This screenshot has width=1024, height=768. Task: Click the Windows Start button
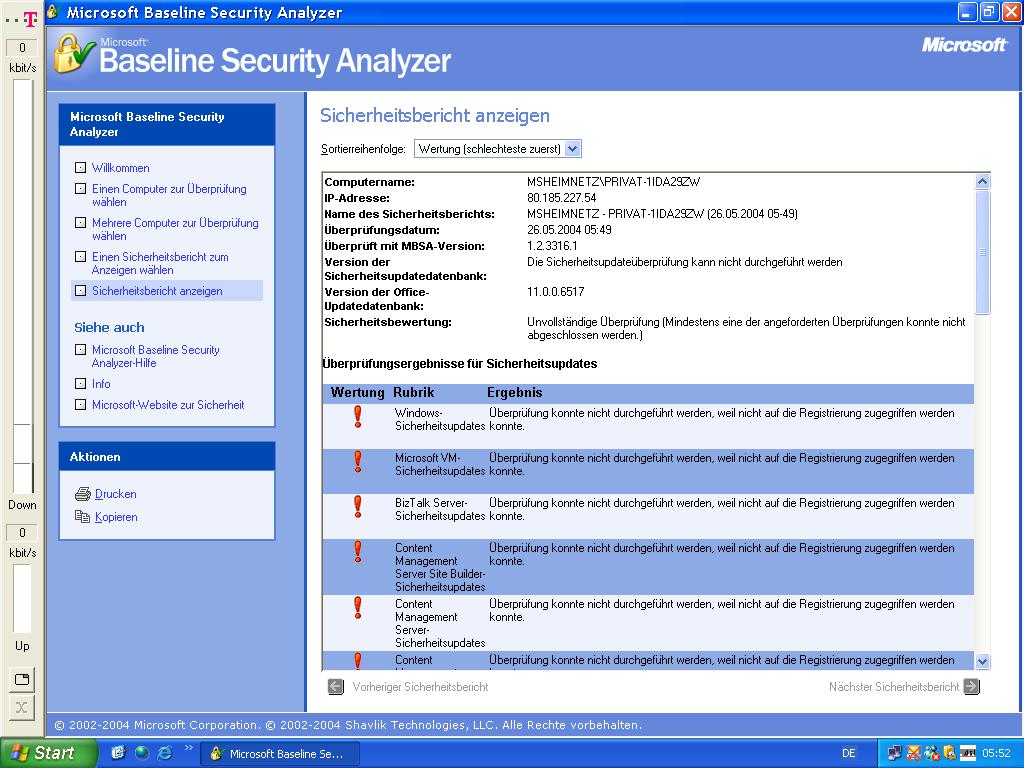[48, 753]
